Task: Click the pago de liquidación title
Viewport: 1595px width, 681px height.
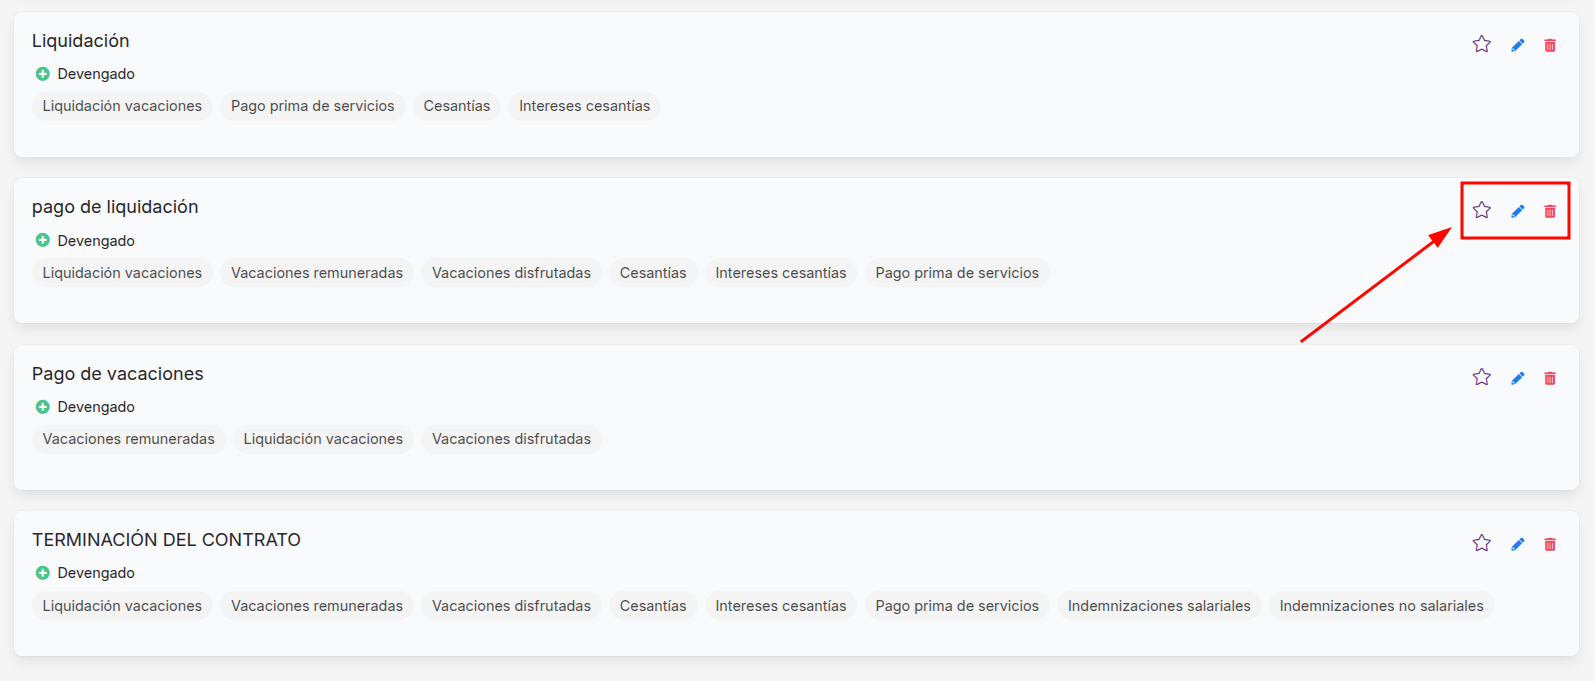Action: [x=115, y=207]
